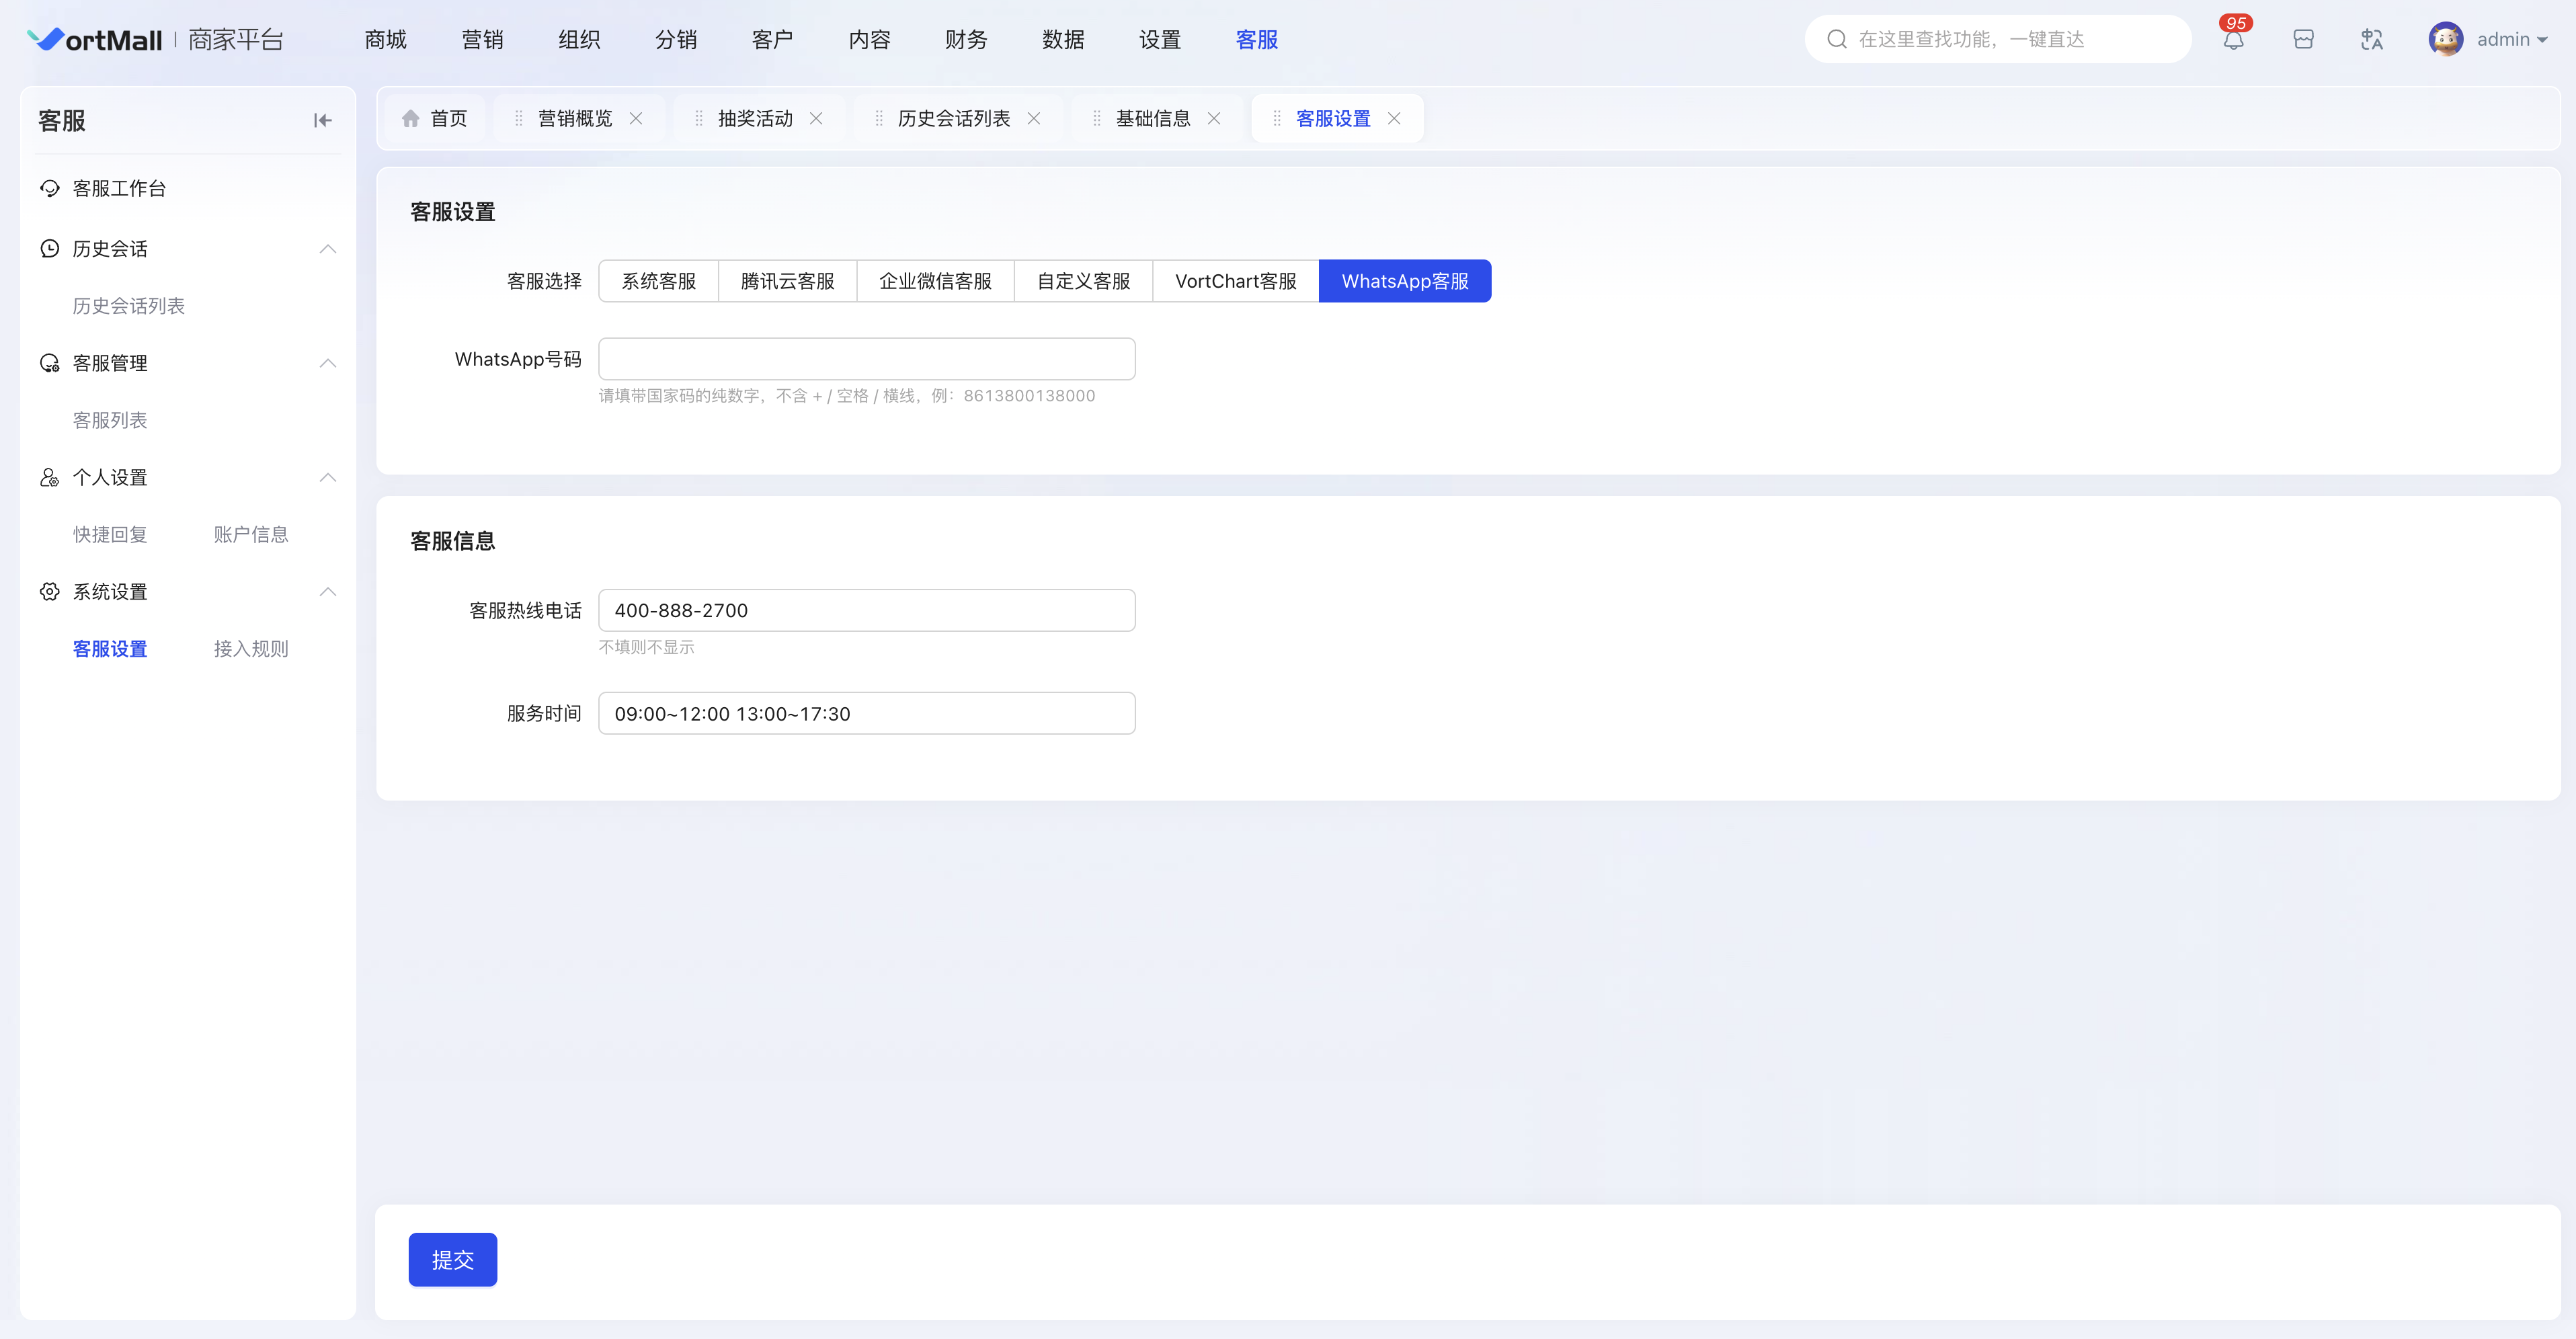Click drag handle on 历史会话列表 tab
This screenshot has height=1339, width=2576.
(x=878, y=118)
